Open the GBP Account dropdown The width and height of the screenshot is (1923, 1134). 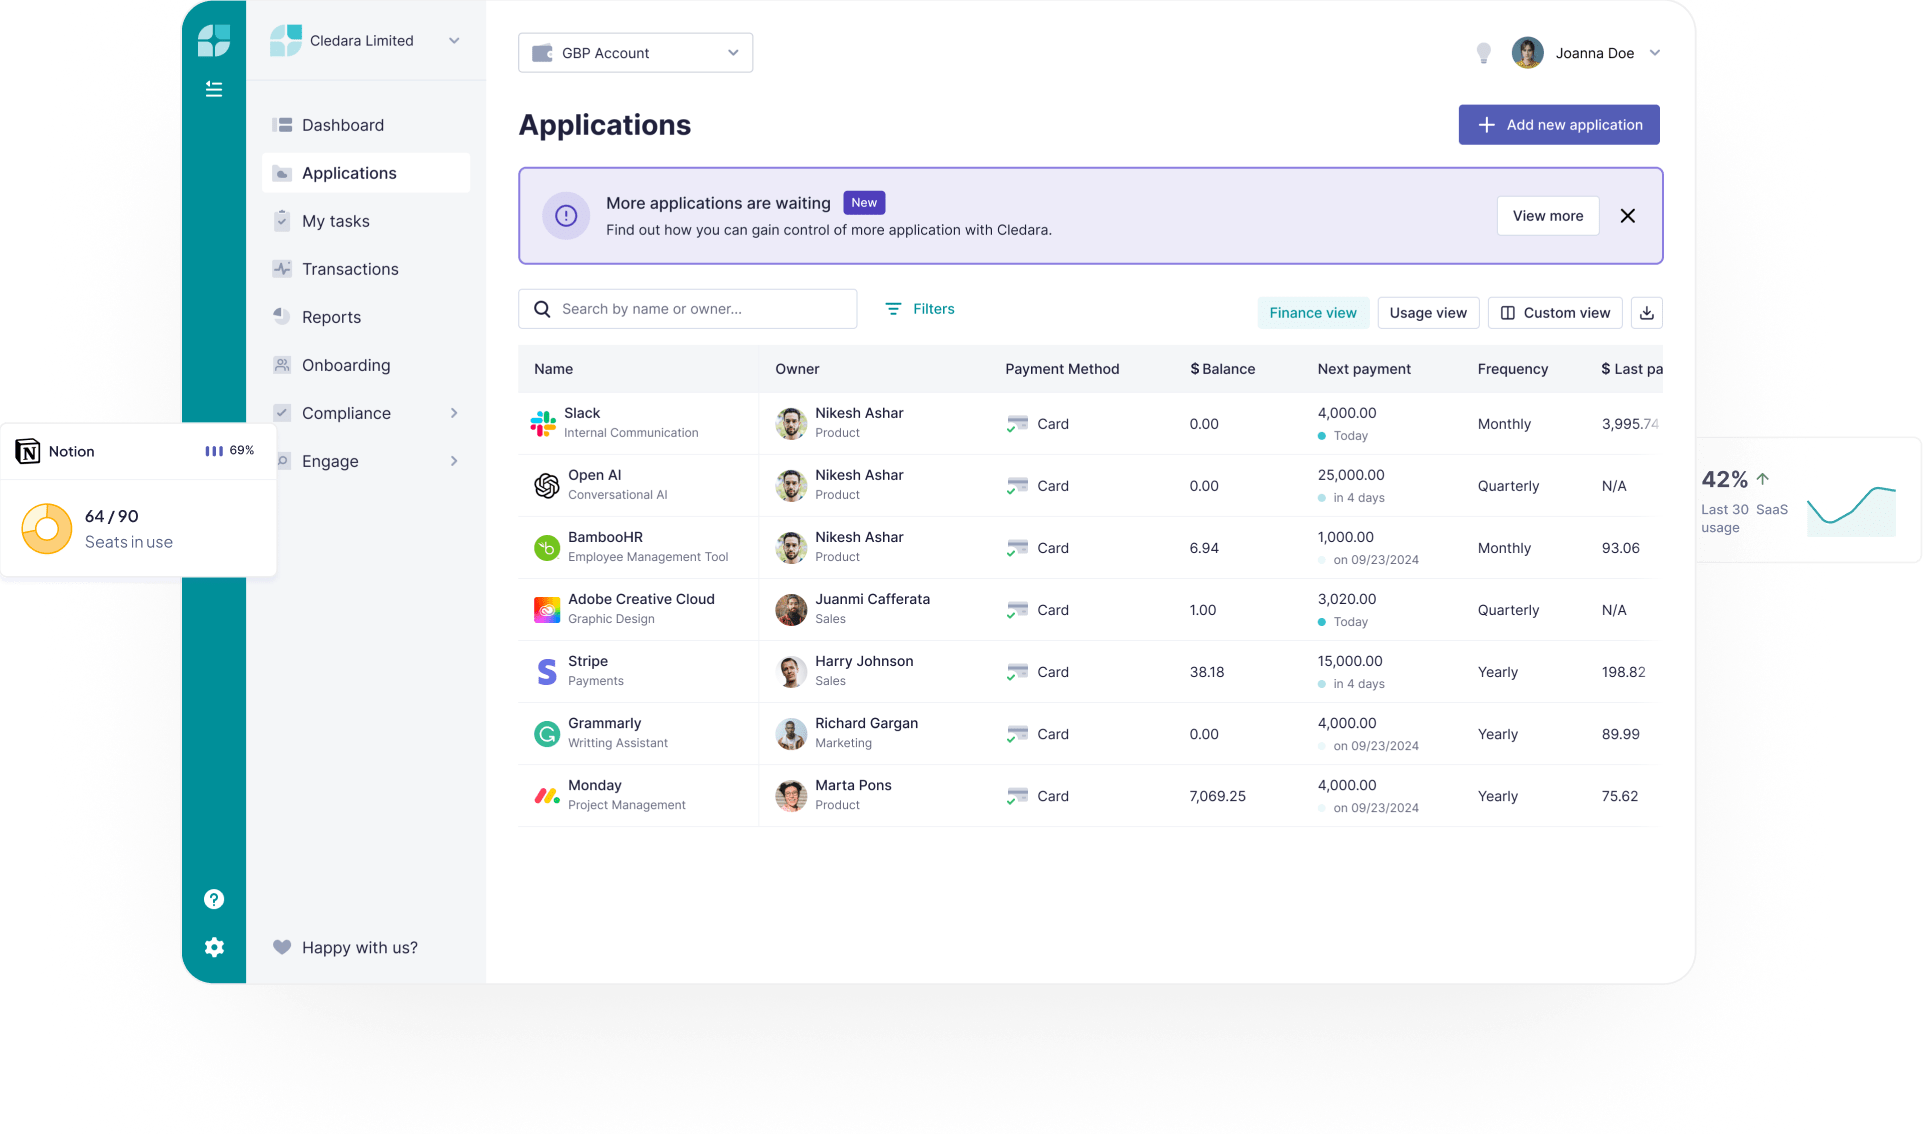[x=634, y=52]
